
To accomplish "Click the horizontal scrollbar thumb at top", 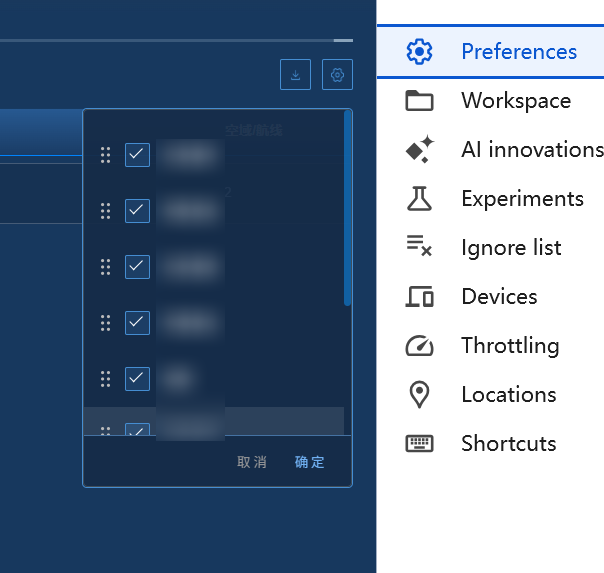I will coord(343,40).
